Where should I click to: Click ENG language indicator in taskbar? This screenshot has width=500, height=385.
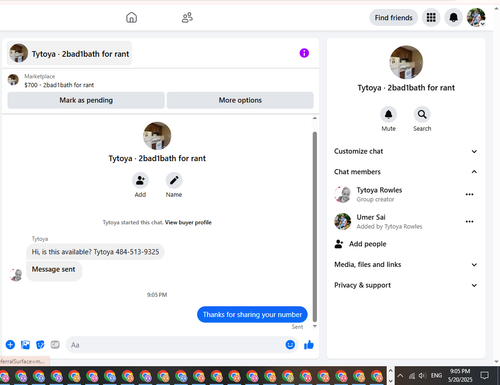click(x=436, y=376)
